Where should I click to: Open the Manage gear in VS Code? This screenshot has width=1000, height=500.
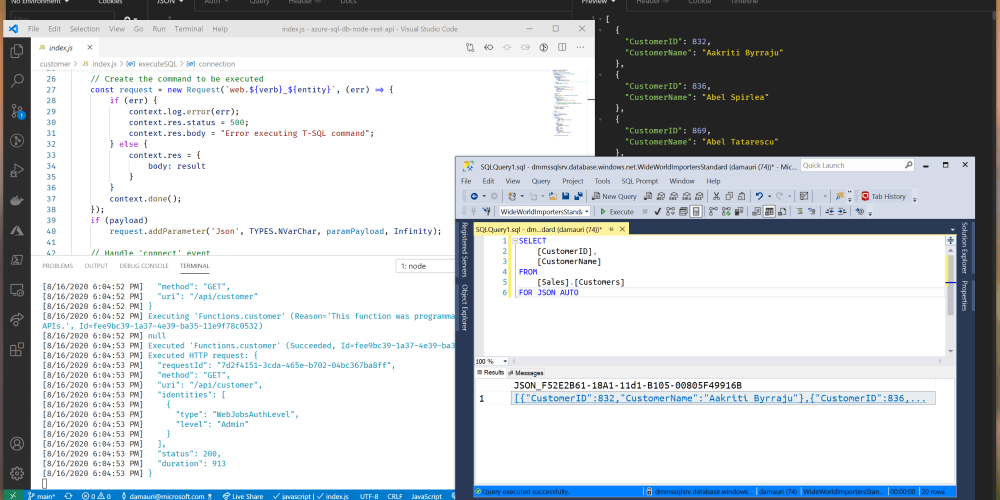pos(17,473)
